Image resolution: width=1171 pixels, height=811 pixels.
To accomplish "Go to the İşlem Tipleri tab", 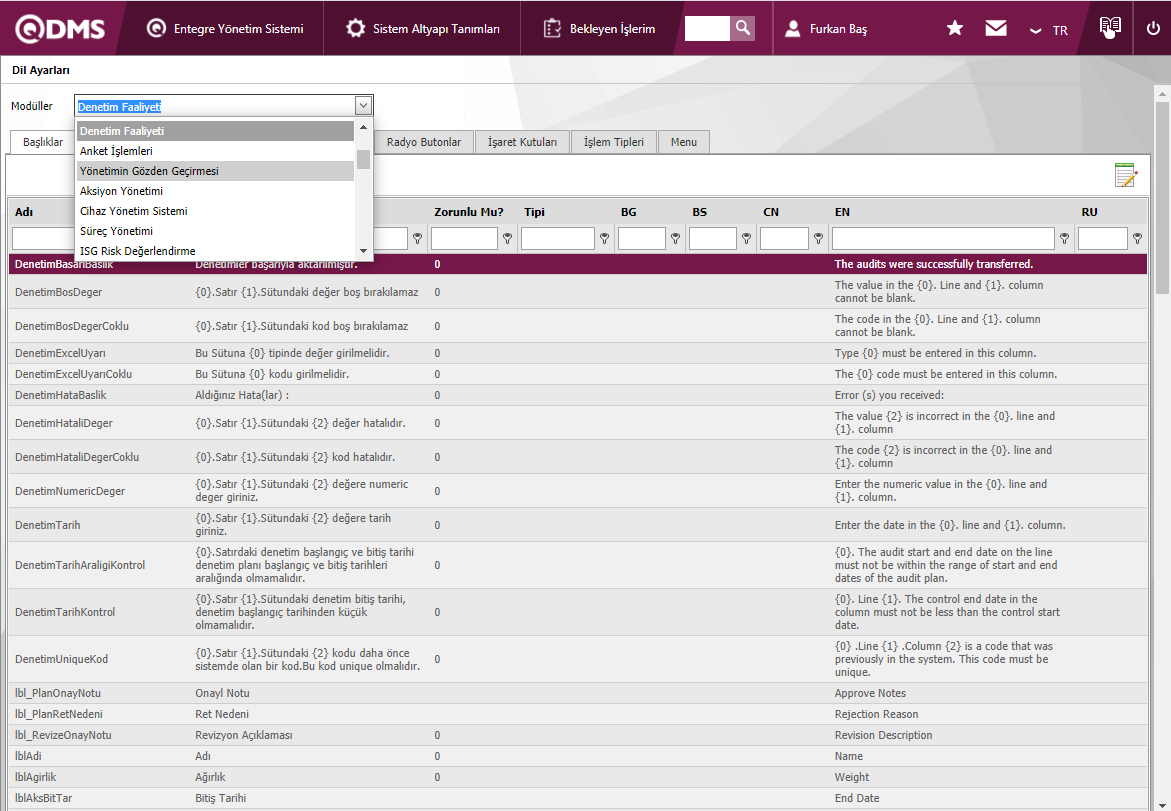I will pyautogui.click(x=614, y=142).
